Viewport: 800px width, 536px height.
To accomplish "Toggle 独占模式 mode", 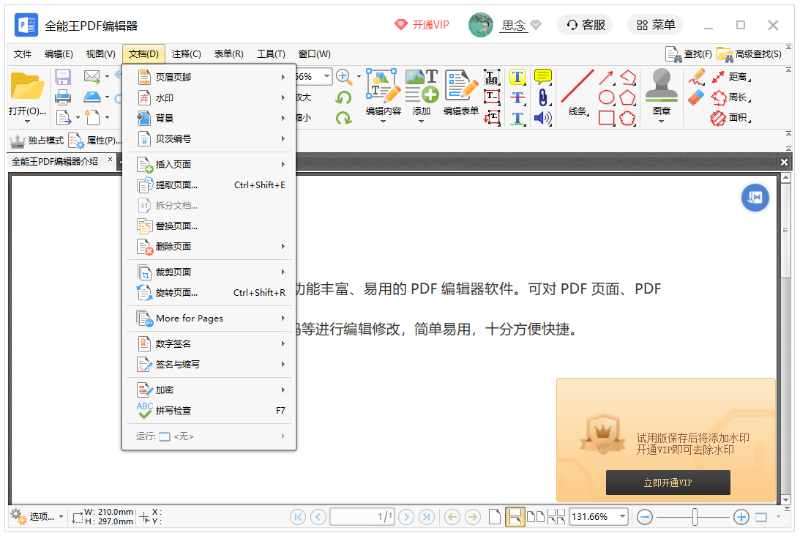I will tap(37, 140).
